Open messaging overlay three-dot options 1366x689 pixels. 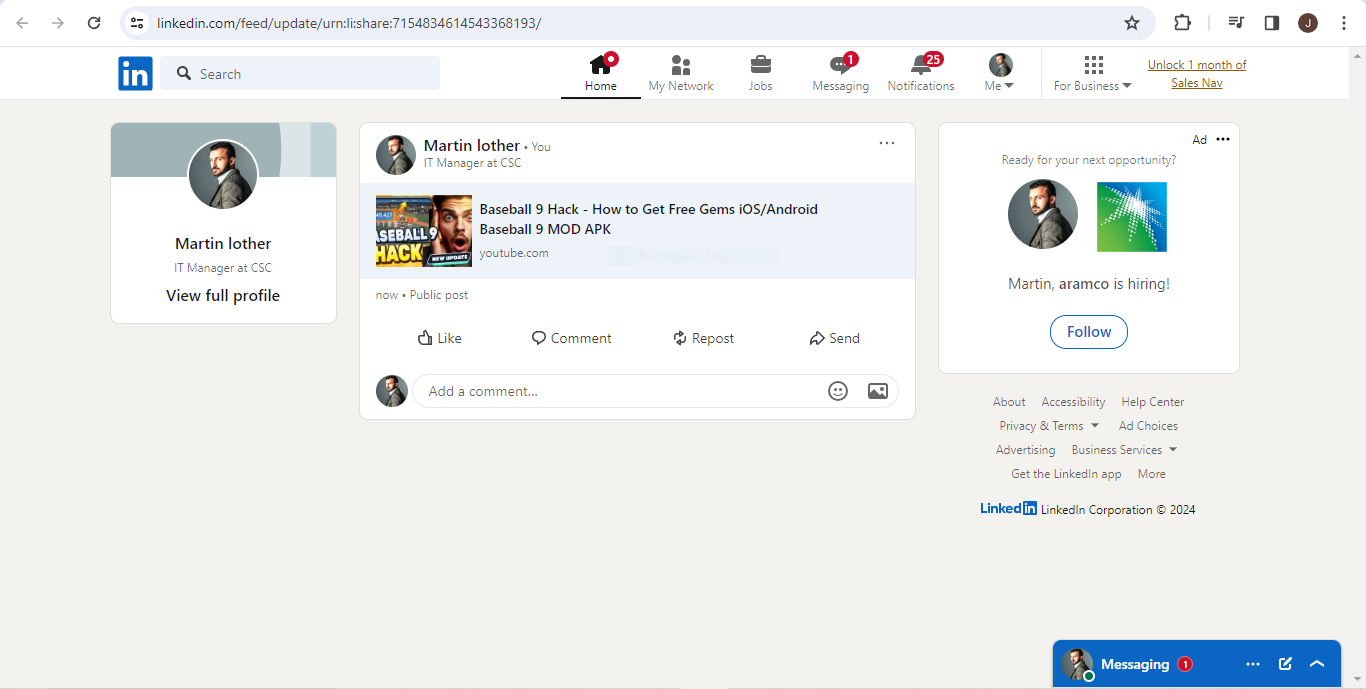click(x=1253, y=664)
